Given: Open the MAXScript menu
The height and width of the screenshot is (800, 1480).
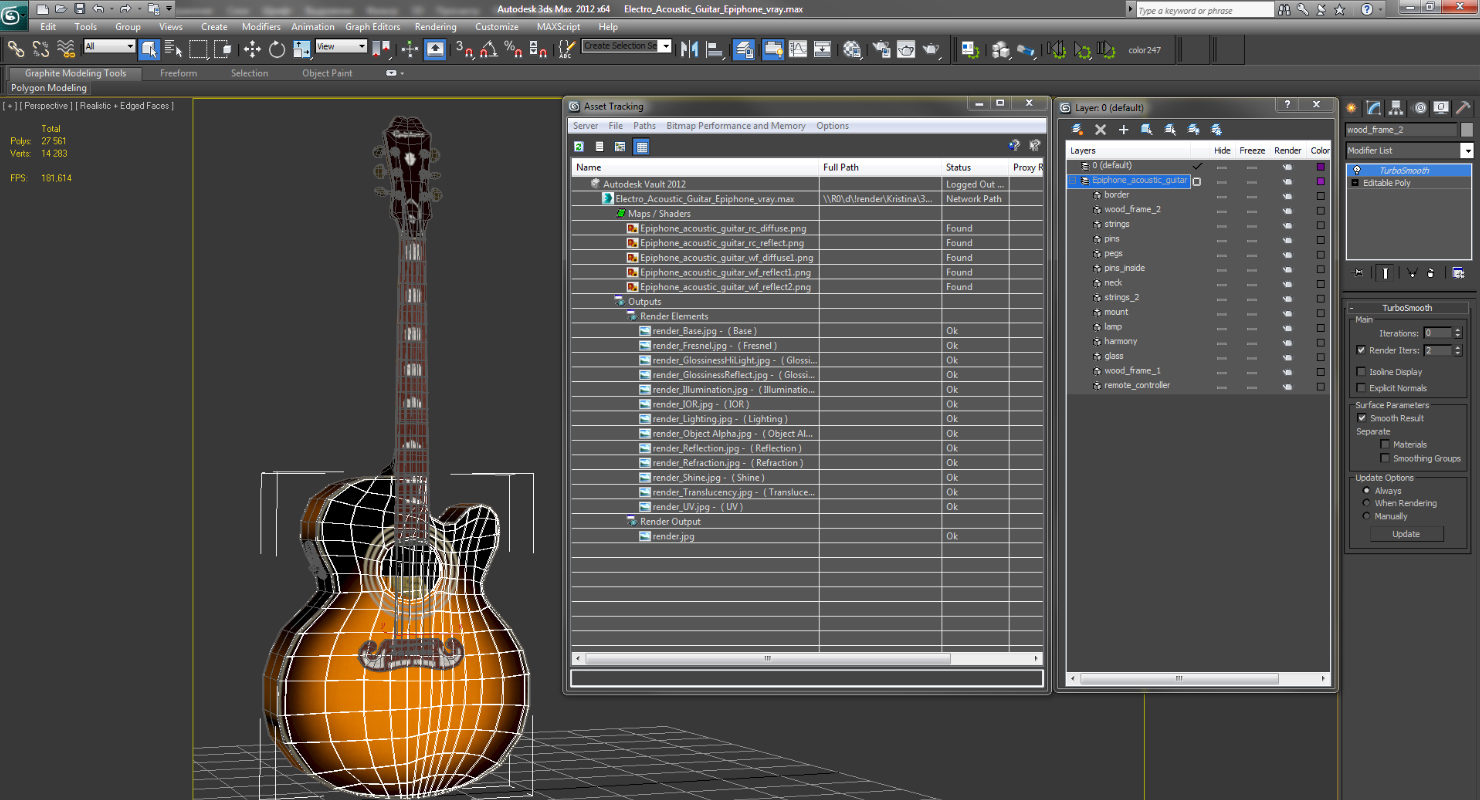Looking at the screenshot, I should coord(558,27).
